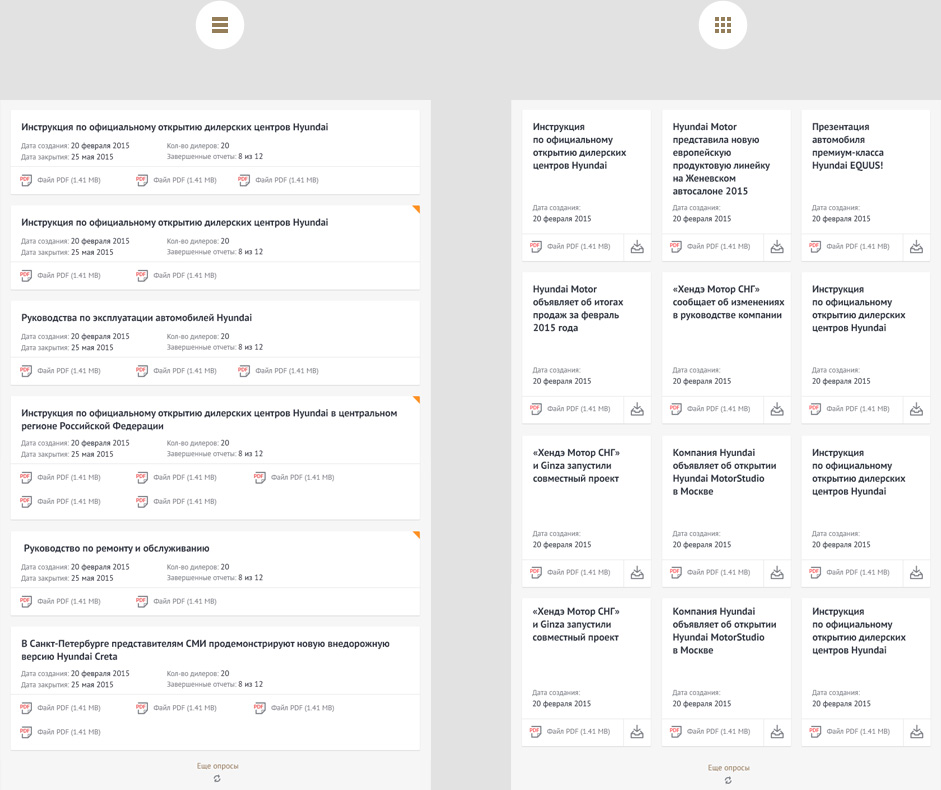
Task: Switch to list view layout
Action: 220,25
